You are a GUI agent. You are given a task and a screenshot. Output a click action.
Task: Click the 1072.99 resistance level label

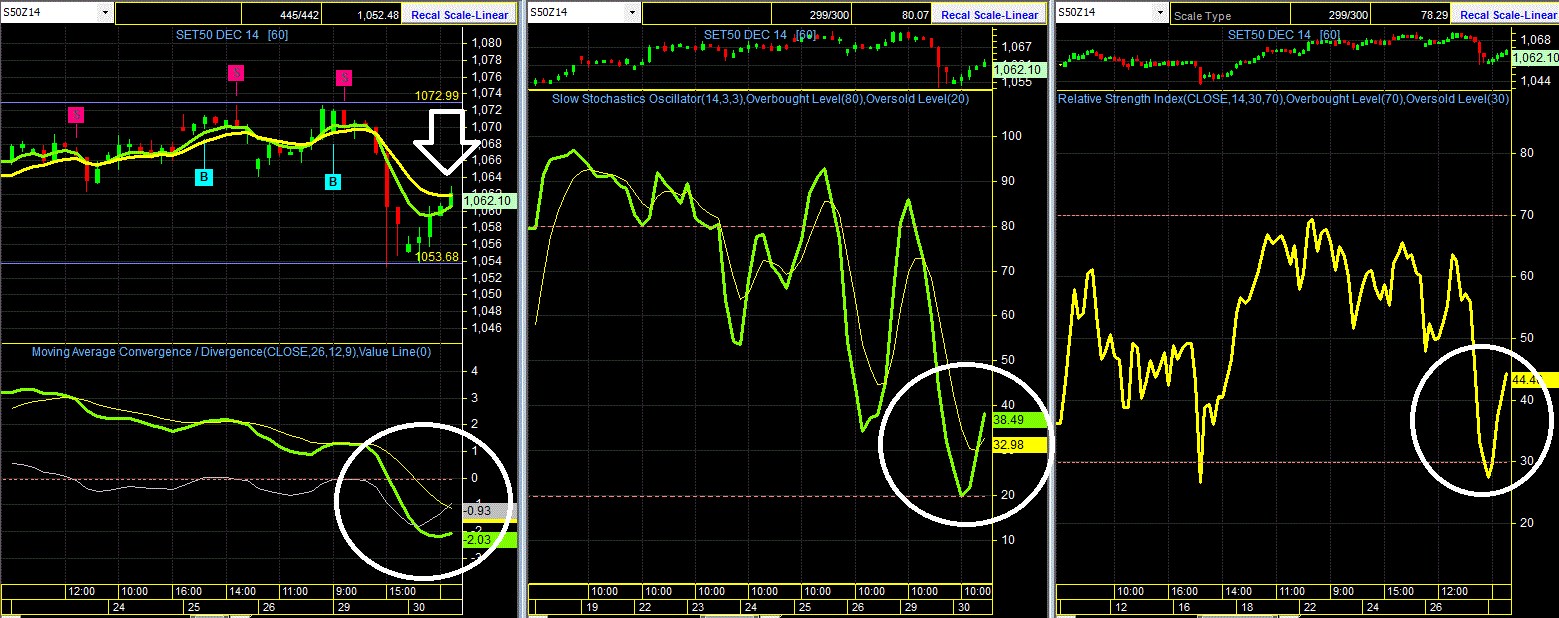[437, 96]
